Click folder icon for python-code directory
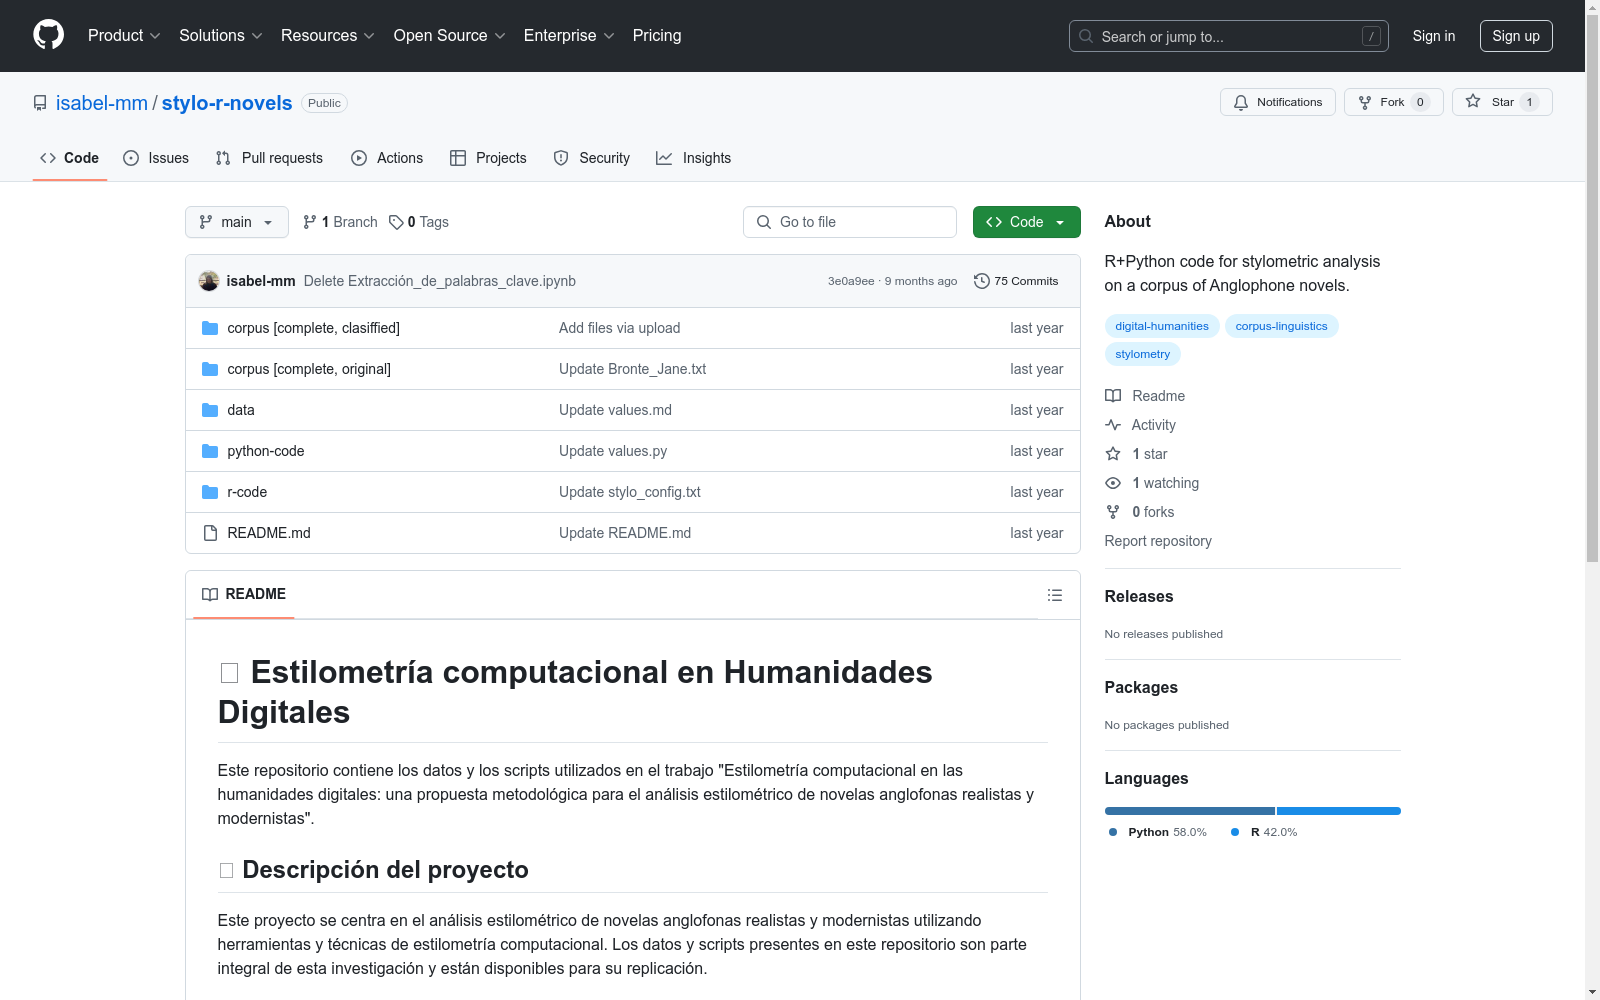The height and width of the screenshot is (1000, 1600). pyautogui.click(x=210, y=451)
